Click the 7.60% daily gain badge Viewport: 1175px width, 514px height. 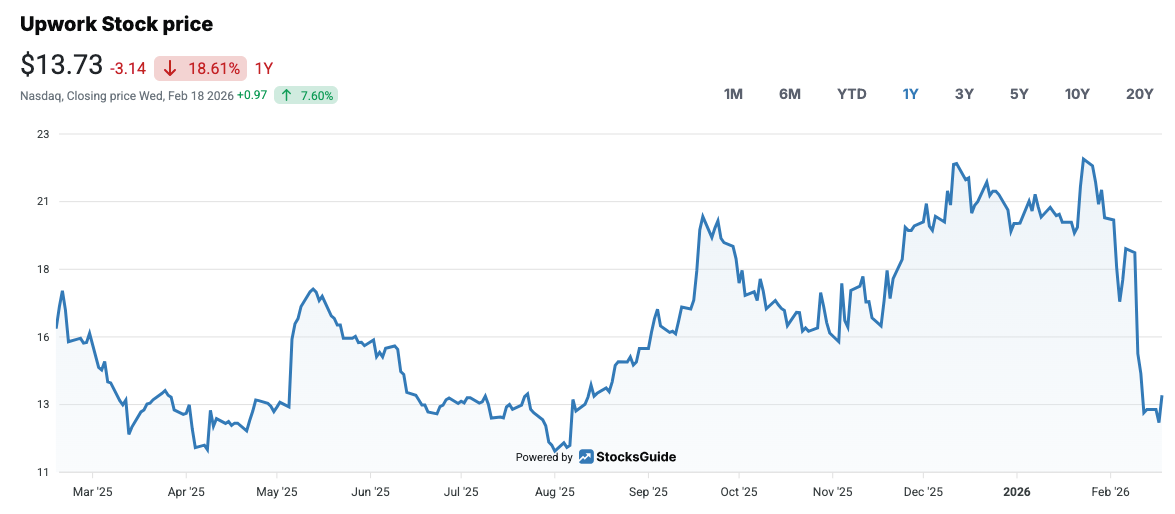(x=306, y=95)
